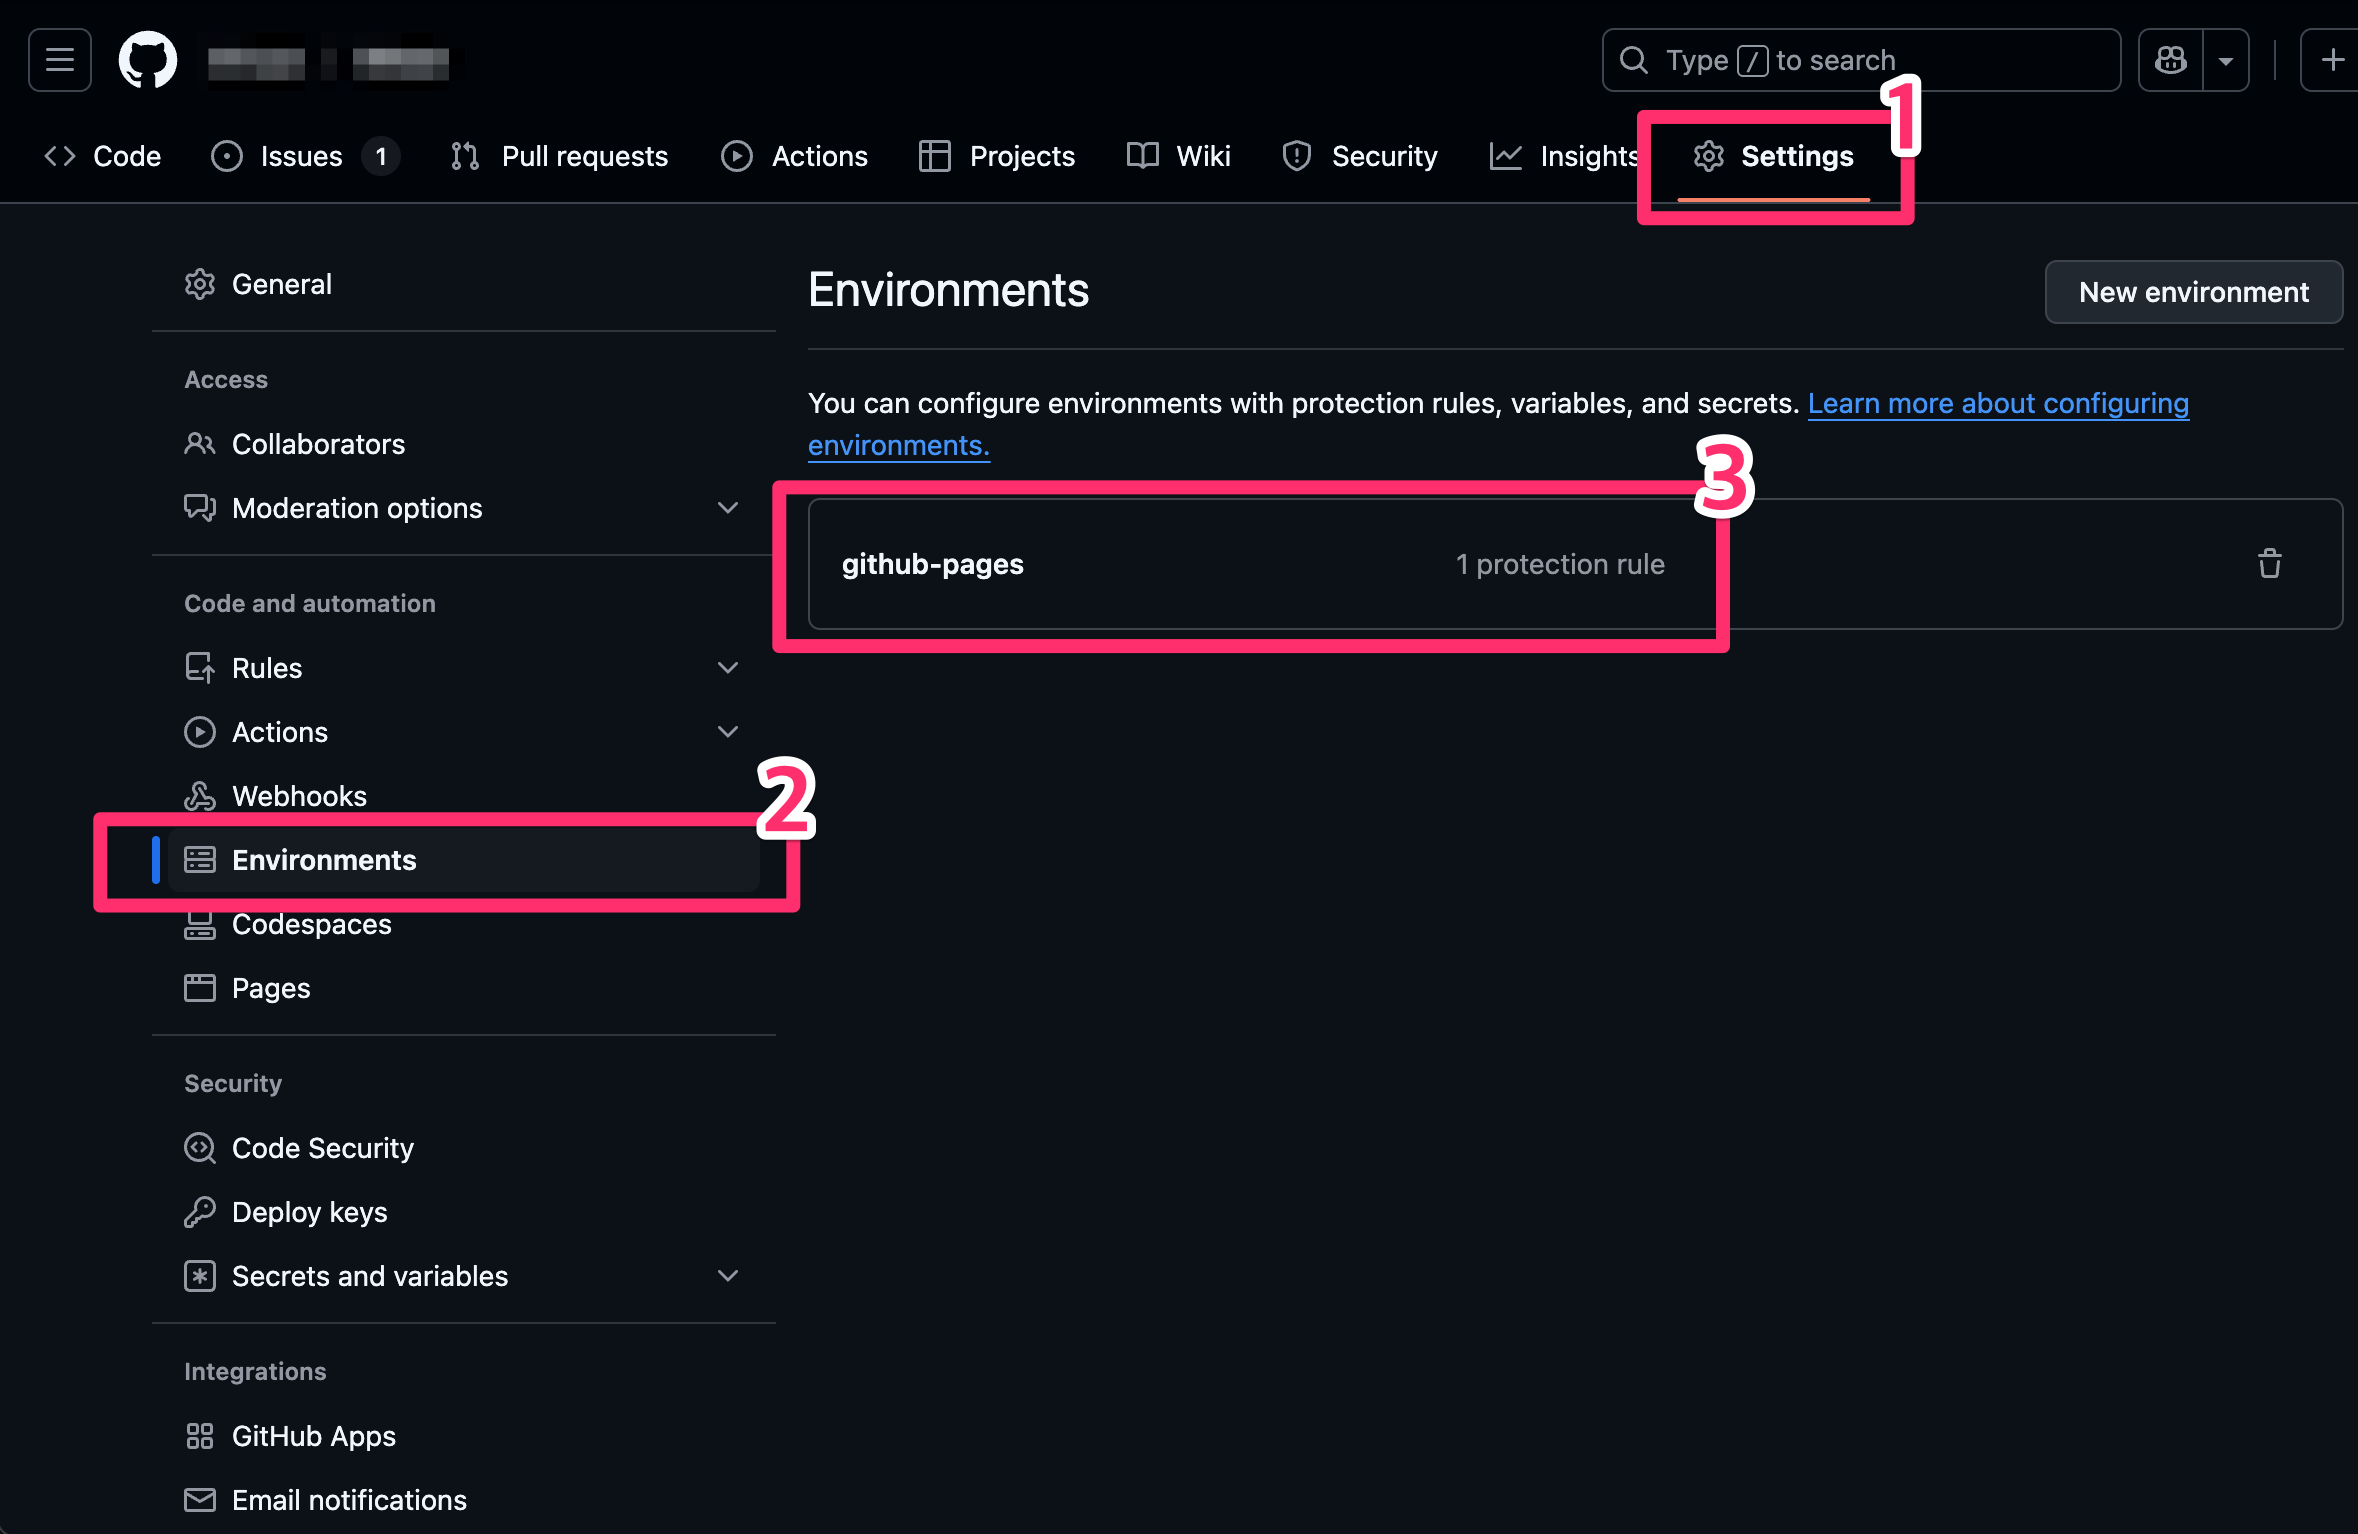This screenshot has width=2358, height=1534.
Task: Click the plus create-new icon
Action: [2331, 60]
